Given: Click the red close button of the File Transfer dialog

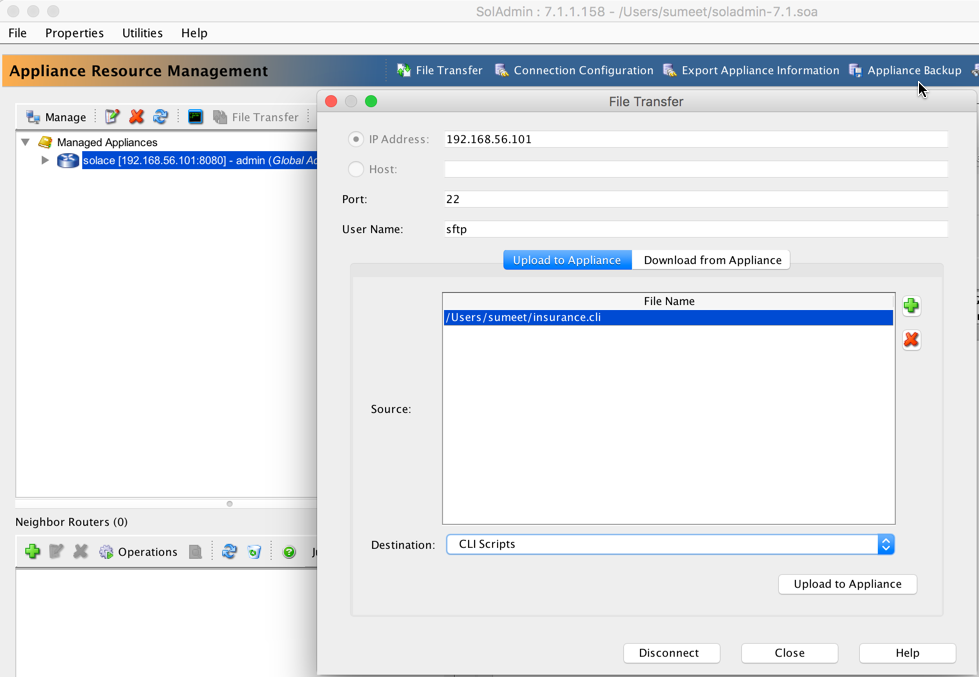Looking at the screenshot, I should pyautogui.click(x=332, y=101).
